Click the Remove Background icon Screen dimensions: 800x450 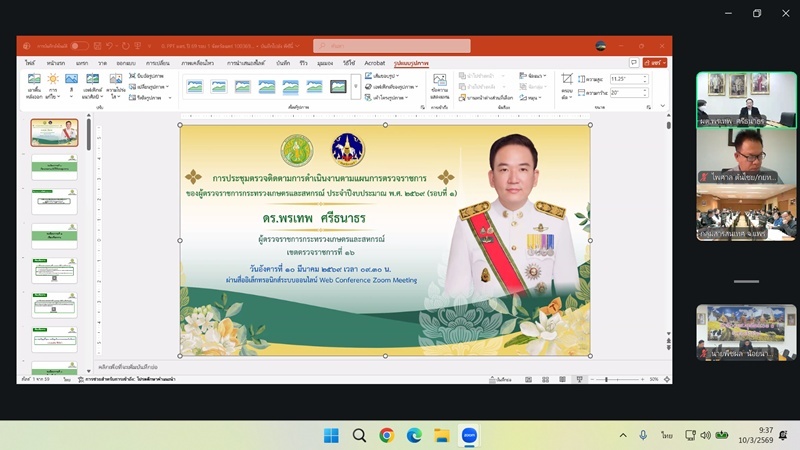click(34, 84)
